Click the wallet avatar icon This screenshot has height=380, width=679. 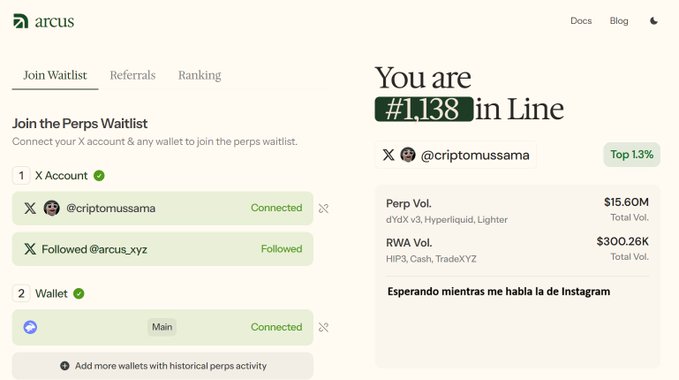pos(30,327)
